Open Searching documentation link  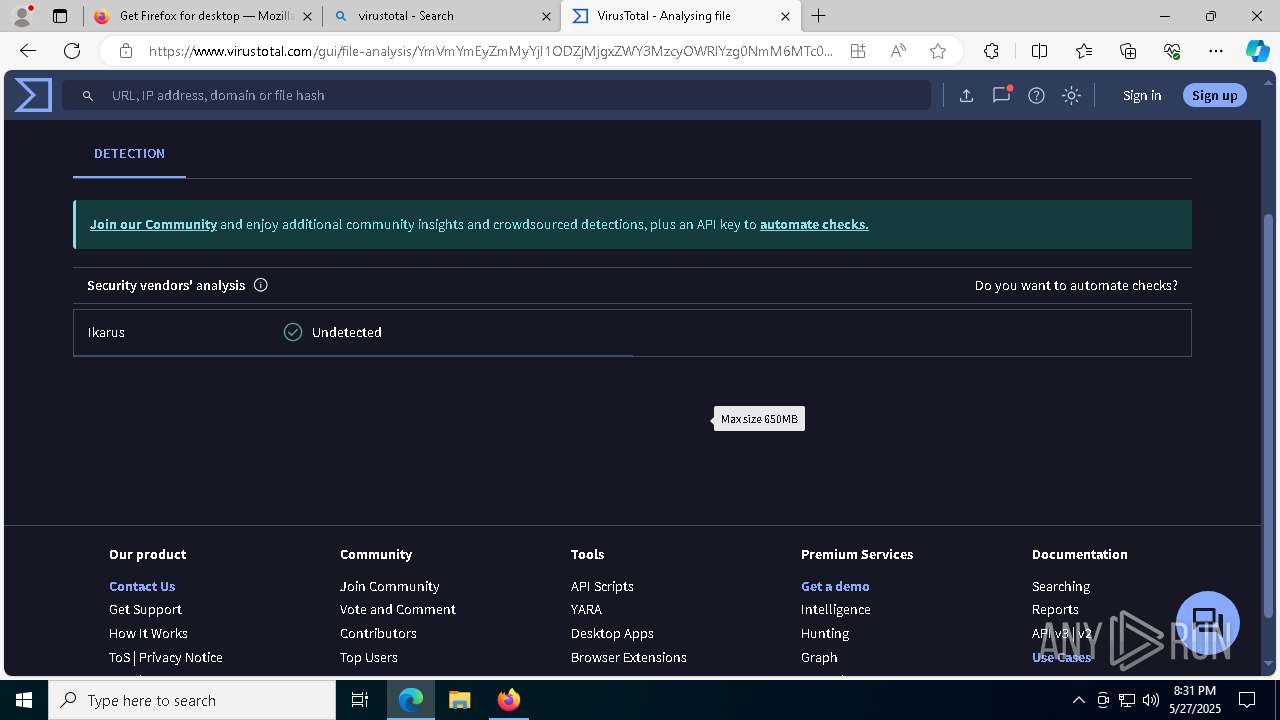(x=1061, y=586)
